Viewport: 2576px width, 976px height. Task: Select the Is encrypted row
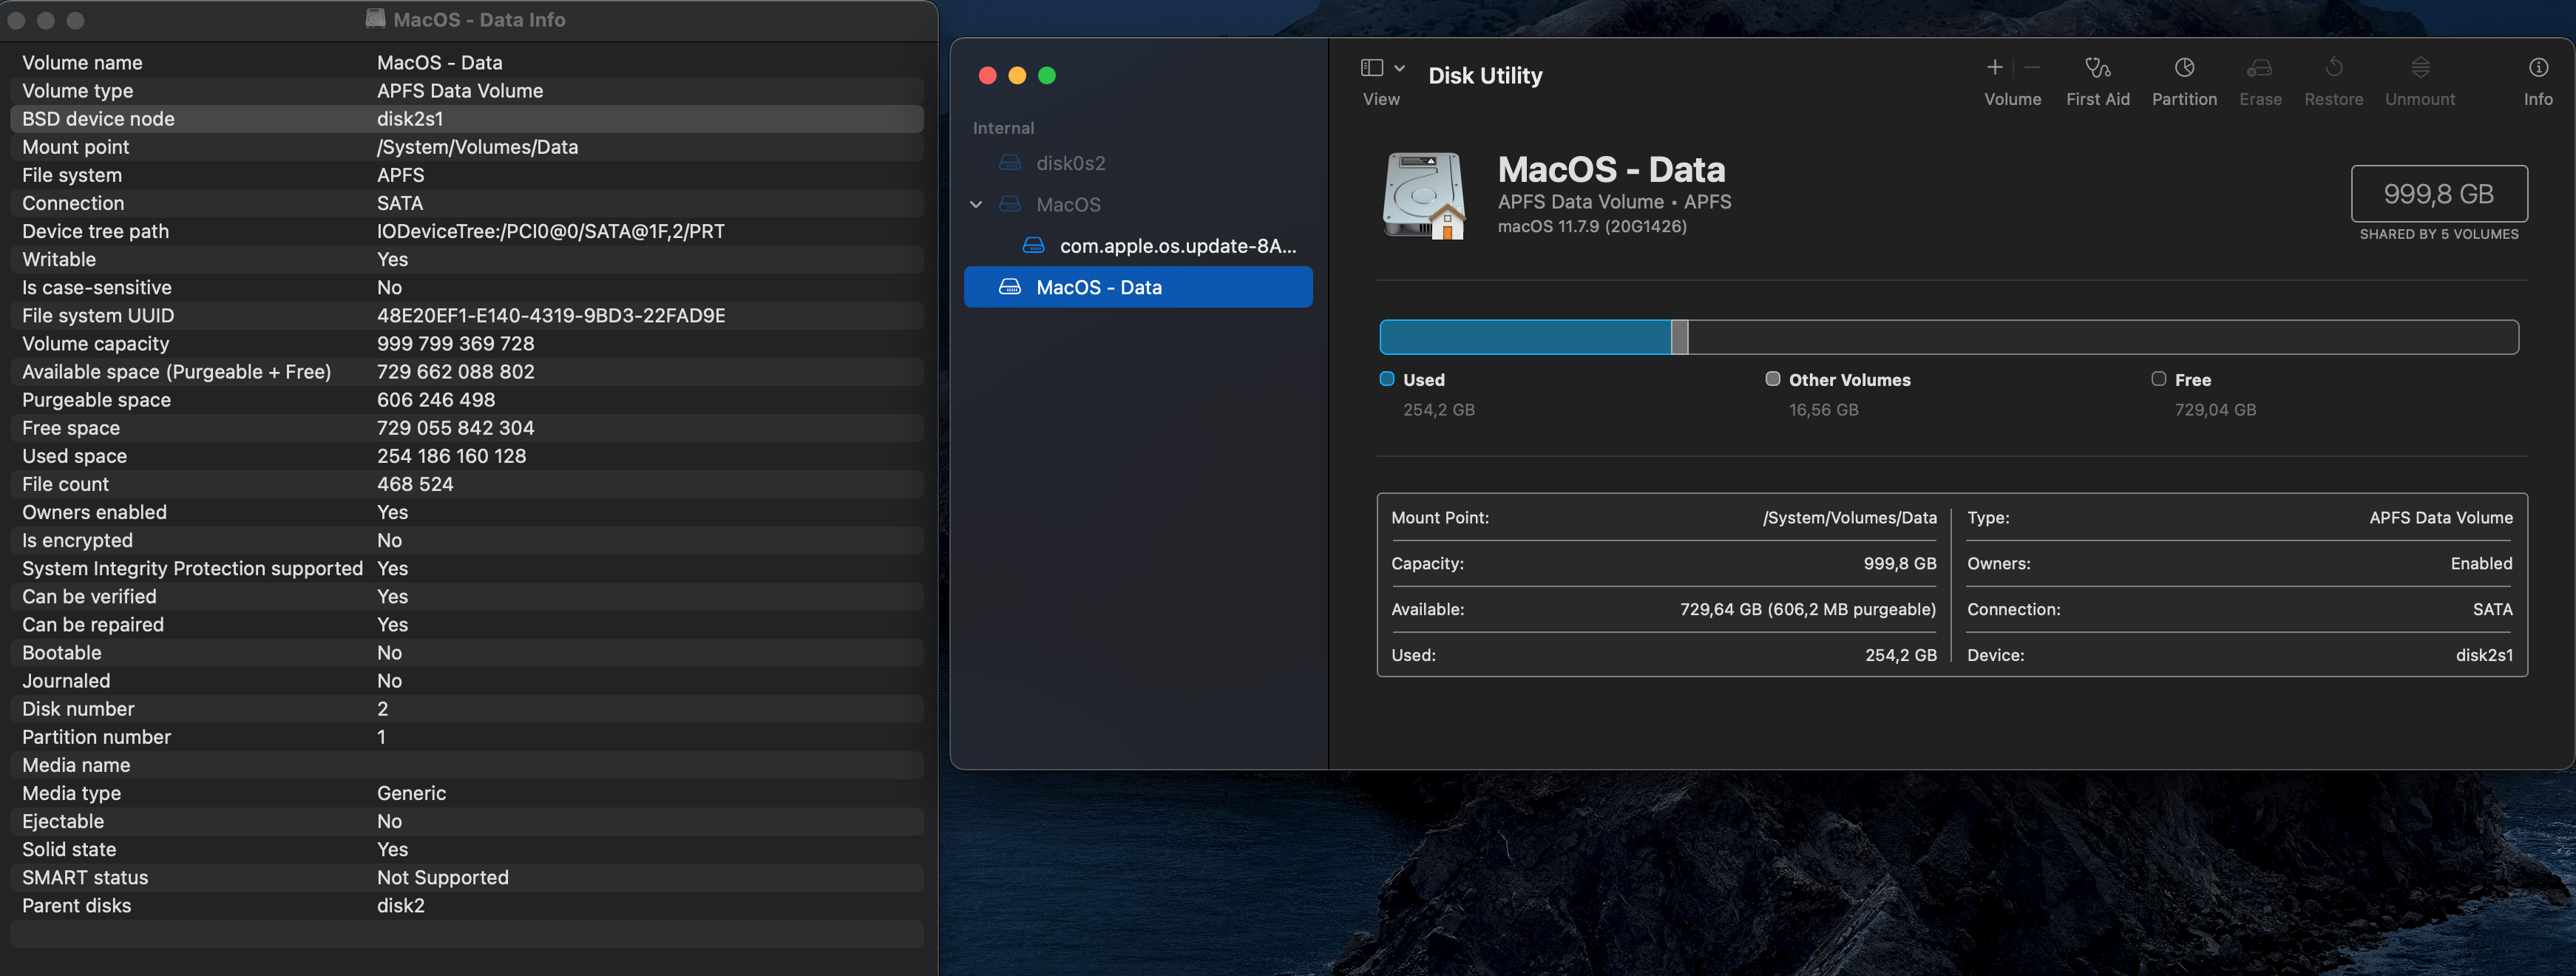click(466, 540)
